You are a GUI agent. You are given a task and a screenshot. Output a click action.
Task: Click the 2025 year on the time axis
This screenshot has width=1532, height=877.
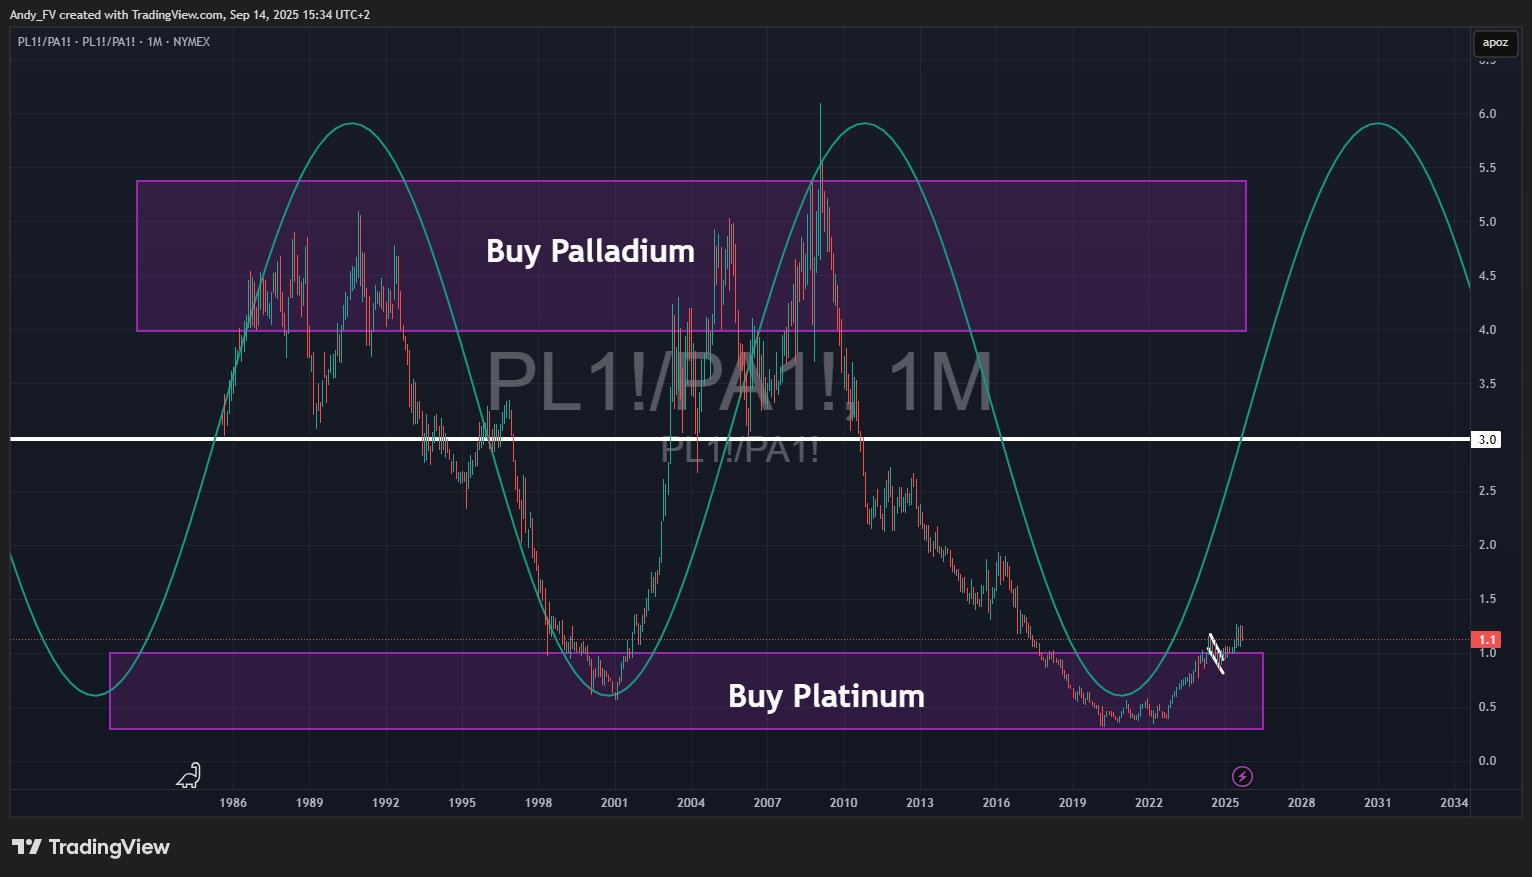(x=1225, y=803)
